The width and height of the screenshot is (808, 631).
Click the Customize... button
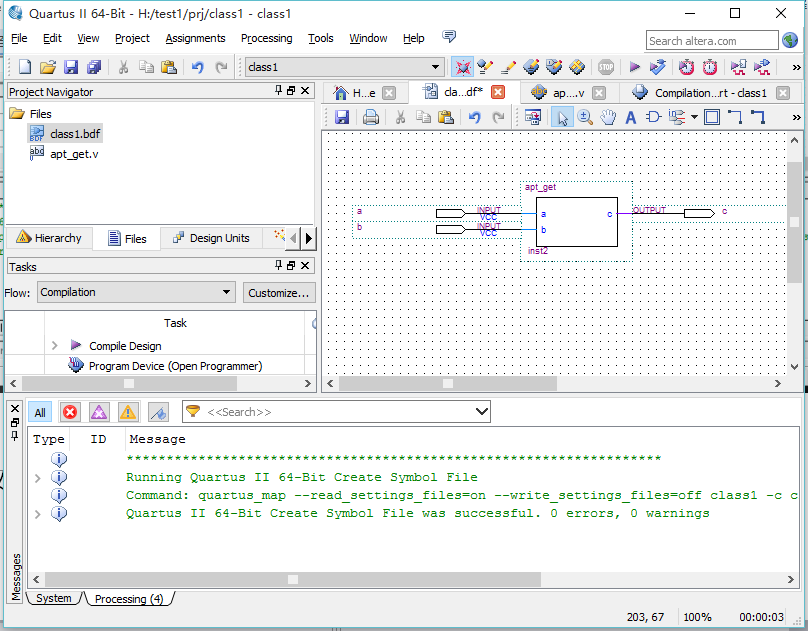(x=279, y=293)
